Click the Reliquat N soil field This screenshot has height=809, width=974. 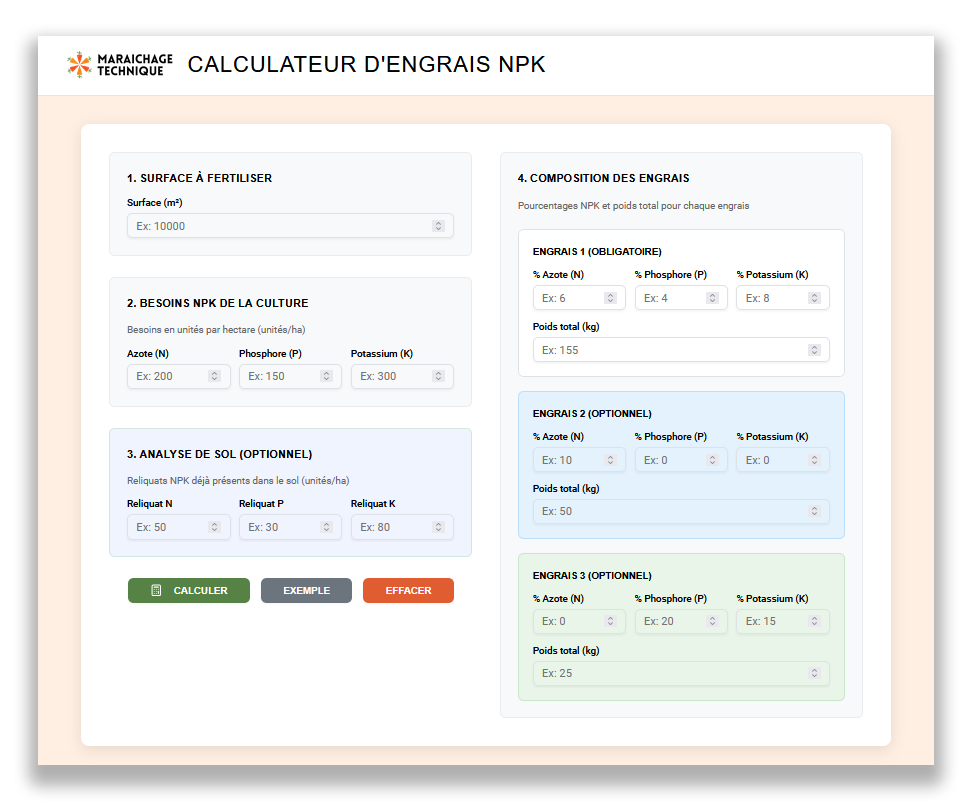pyautogui.click(x=167, y=527)
